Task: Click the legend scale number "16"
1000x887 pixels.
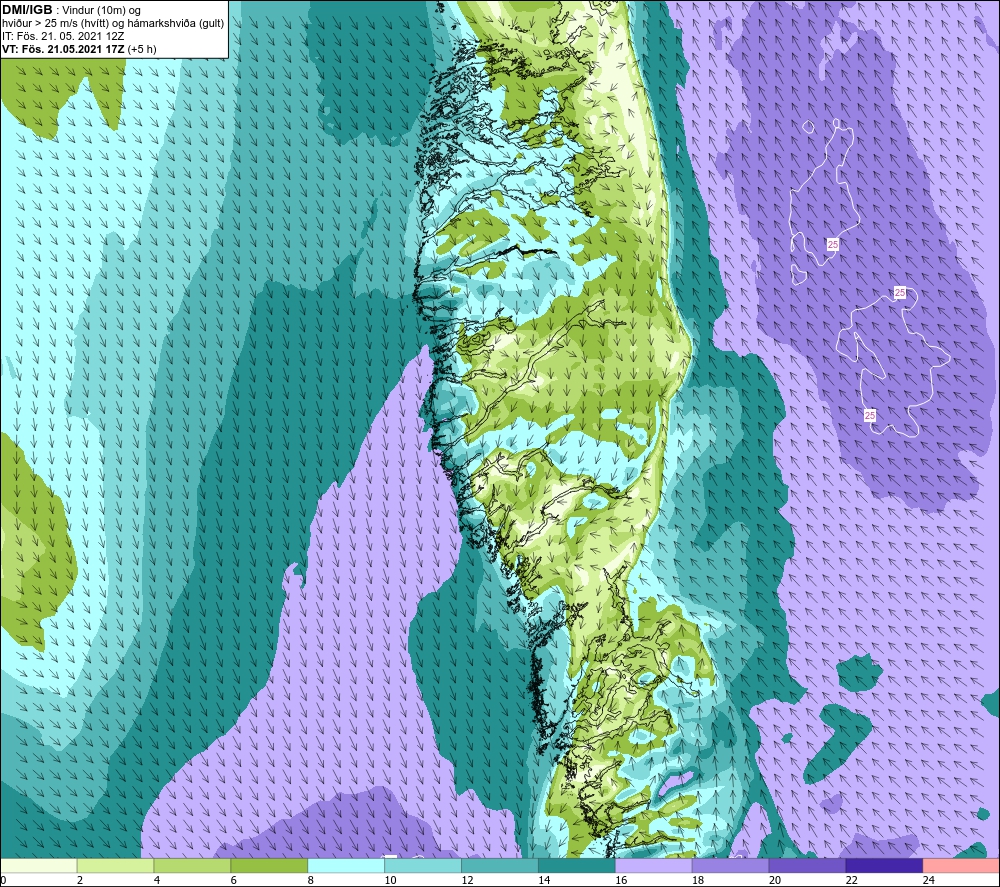Action: pyautogui.click(x=621, y=880)
